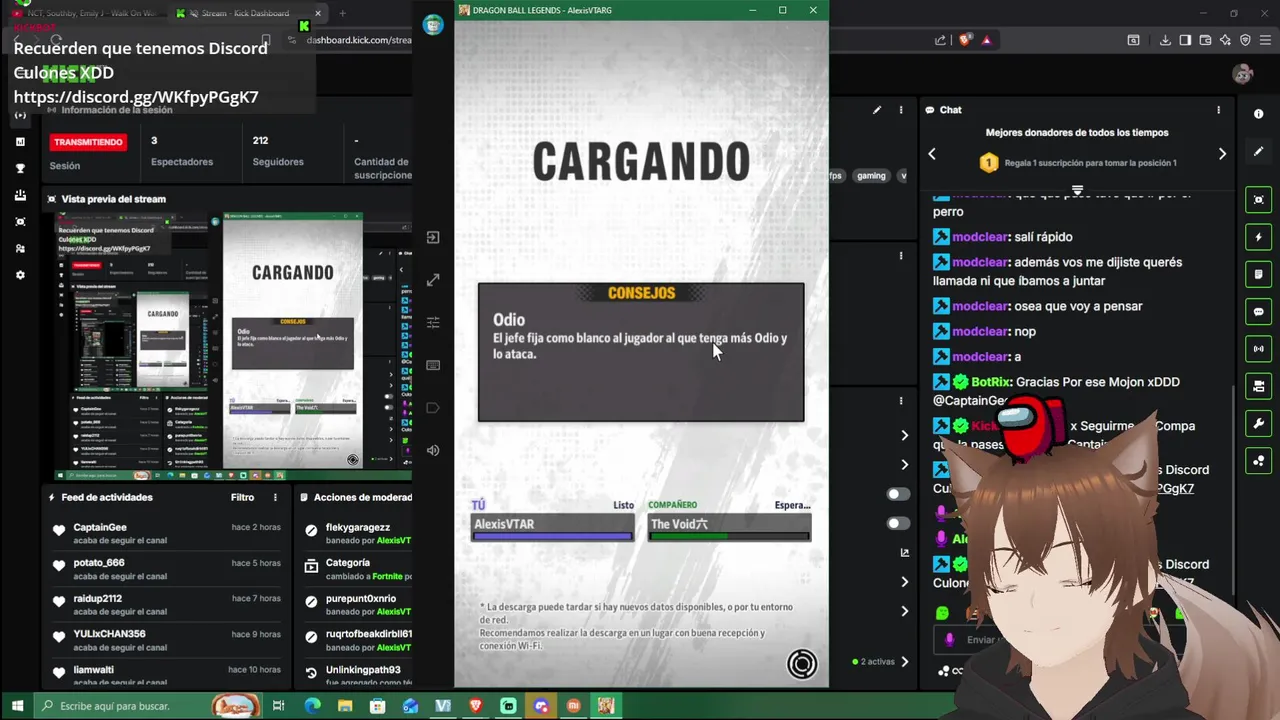Click YULIxCHAN356 follower entry in feed
This screenshot has height=720, width=1280.
pos(168,640)
